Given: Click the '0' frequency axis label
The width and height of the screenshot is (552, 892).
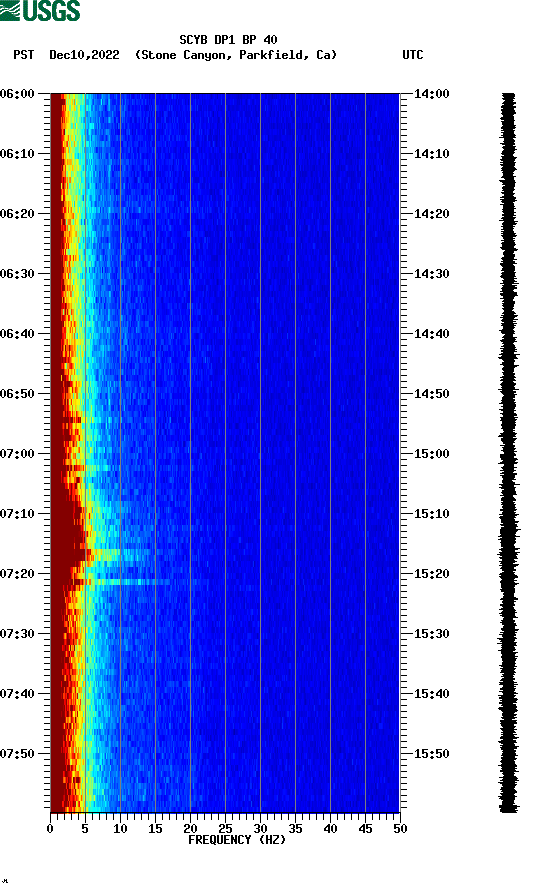Looking at the screenshot, I should [x=50, y=829].
